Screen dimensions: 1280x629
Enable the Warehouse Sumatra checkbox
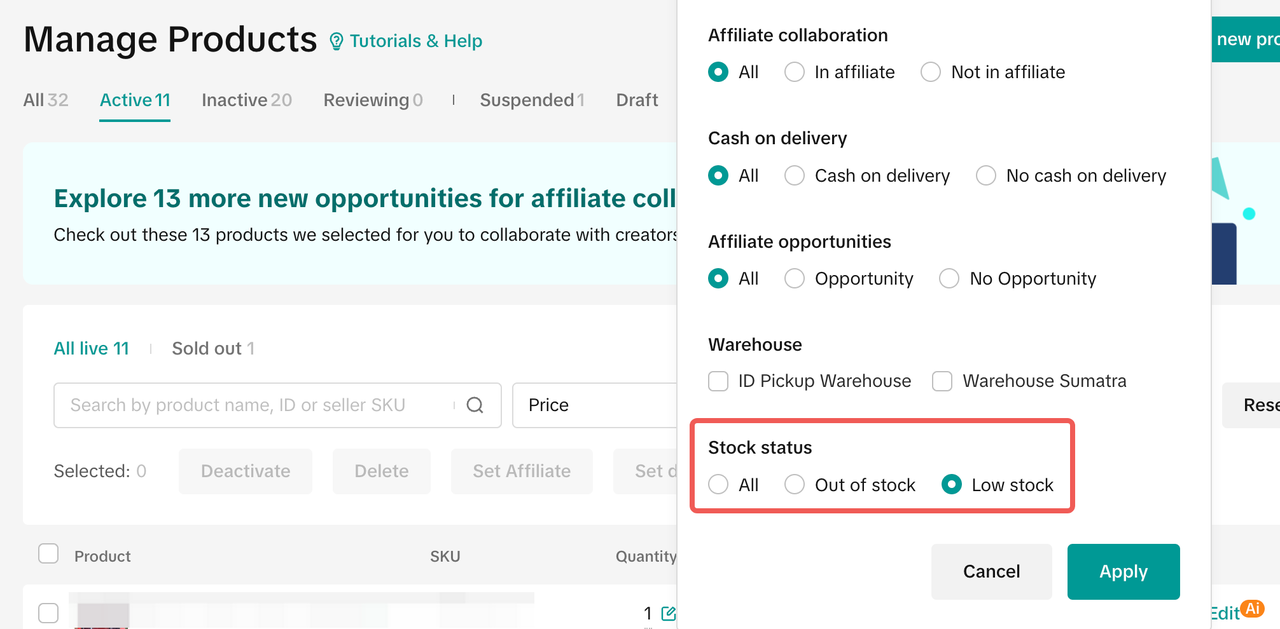coord(941,381)
